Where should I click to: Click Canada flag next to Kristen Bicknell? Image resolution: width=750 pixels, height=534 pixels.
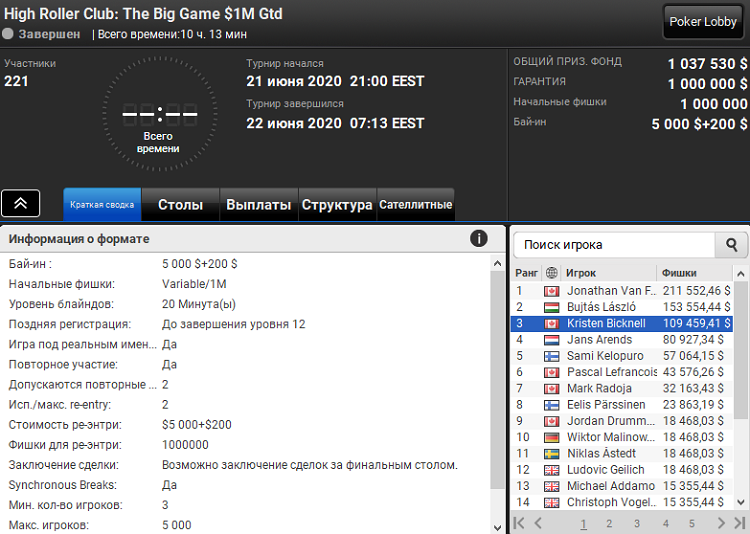click(x=551, y=323)
